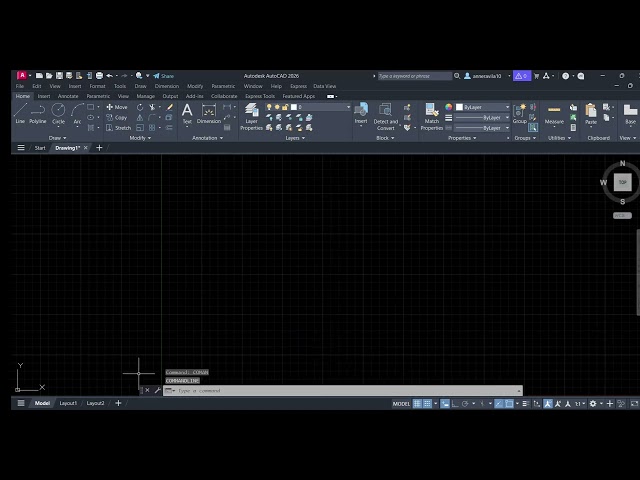Click the Dimension tool
The image size is (640, 480).
pyautogui.click(x=209, y=114)
